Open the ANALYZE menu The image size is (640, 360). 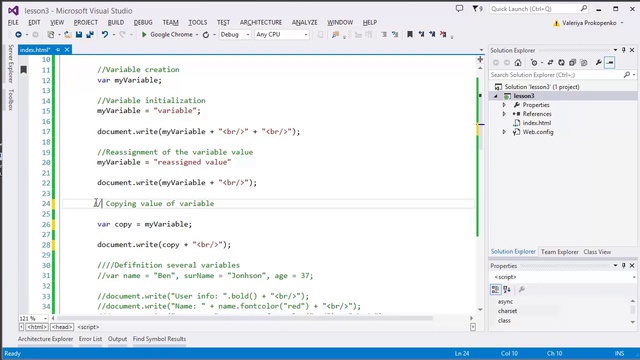tap(304, 22)
